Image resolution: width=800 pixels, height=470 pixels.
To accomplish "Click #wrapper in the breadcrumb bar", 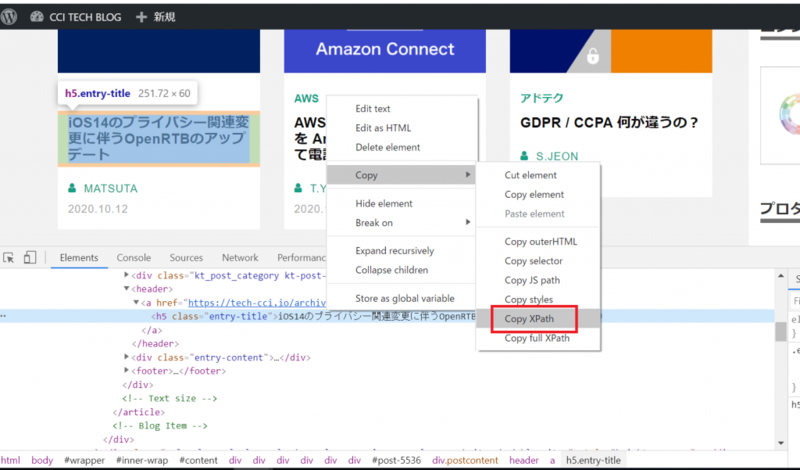I will pyautogui.click(x=84, y=460).
